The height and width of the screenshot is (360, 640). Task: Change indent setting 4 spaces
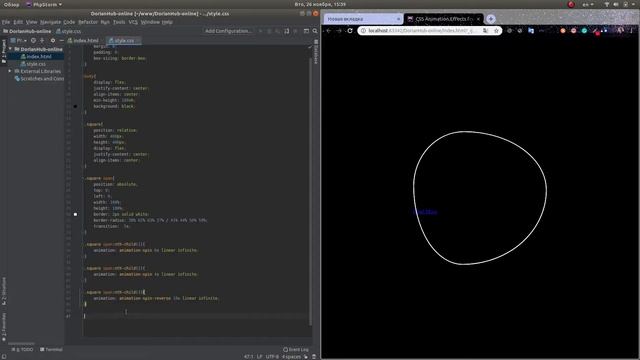point(291,356)
